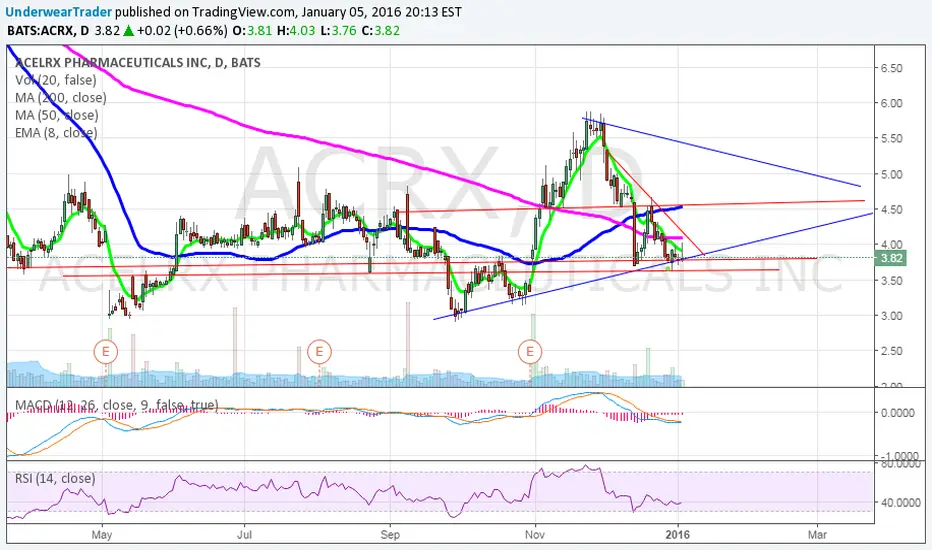Viewport: 932px width, 550px height.
Task: Click the 6.50 price axis label
Action: click(x=892, y=68)
